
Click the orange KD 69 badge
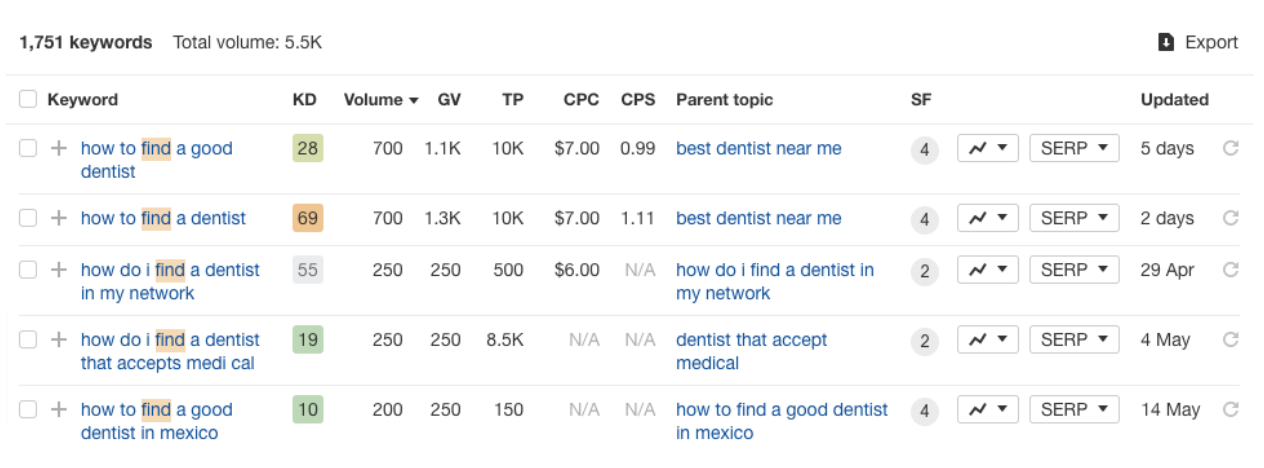coord(308,218)
